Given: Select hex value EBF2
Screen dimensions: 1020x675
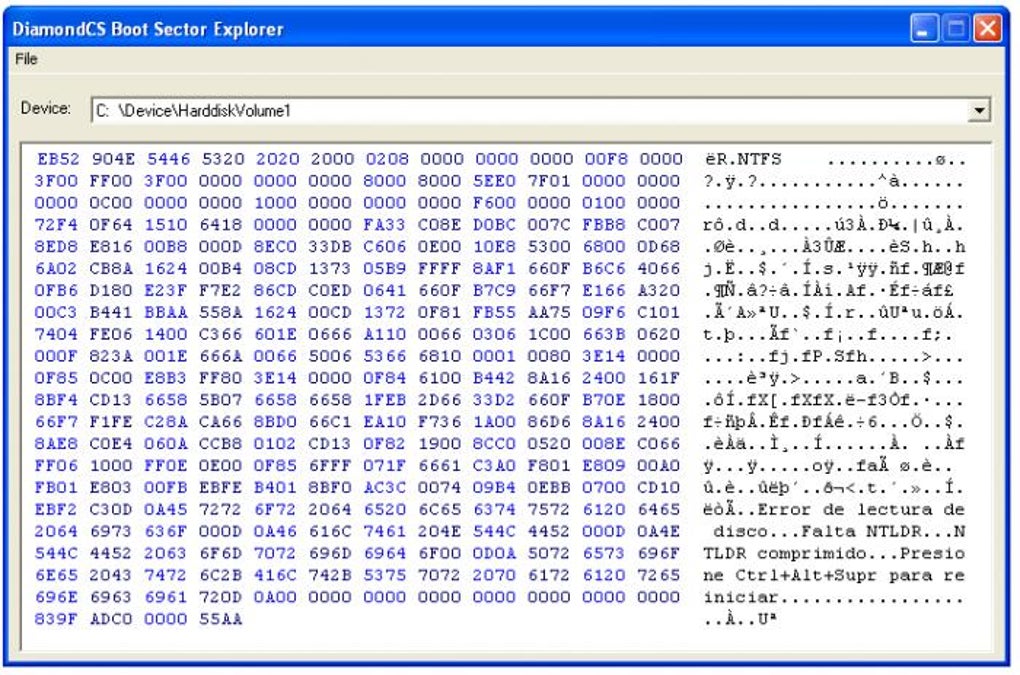Looking at the screenshot, I should [x=57, y=510].
